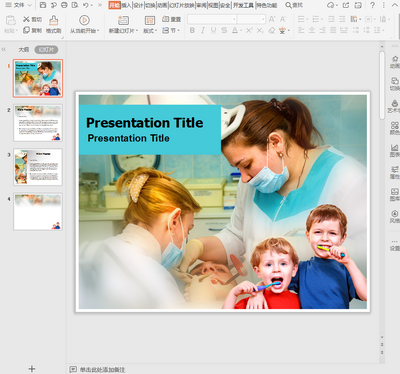The image size is (400, 374).
Task: Open the Developer Tools (开发工具) tab
Action: (243, 5)
